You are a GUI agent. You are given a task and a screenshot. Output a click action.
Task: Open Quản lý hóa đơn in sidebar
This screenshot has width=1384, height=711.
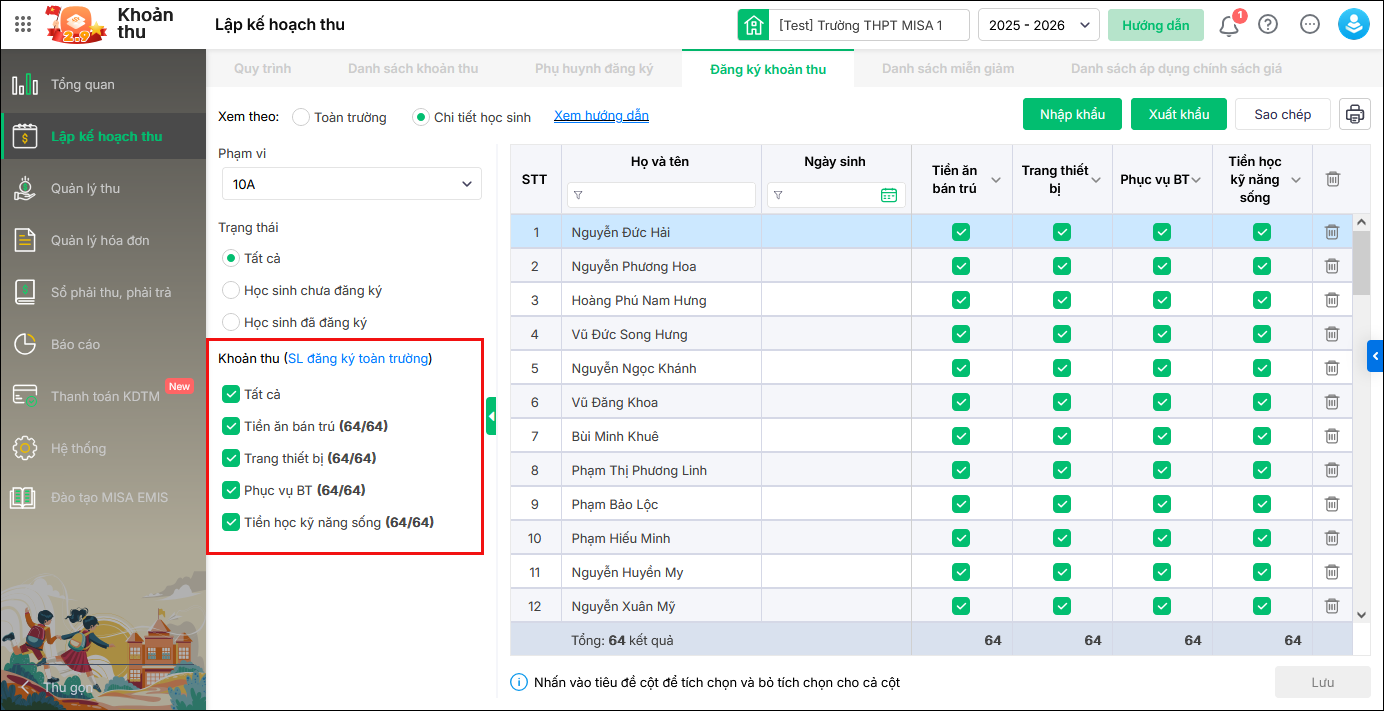pyautogui.click(x=103, y=240)
